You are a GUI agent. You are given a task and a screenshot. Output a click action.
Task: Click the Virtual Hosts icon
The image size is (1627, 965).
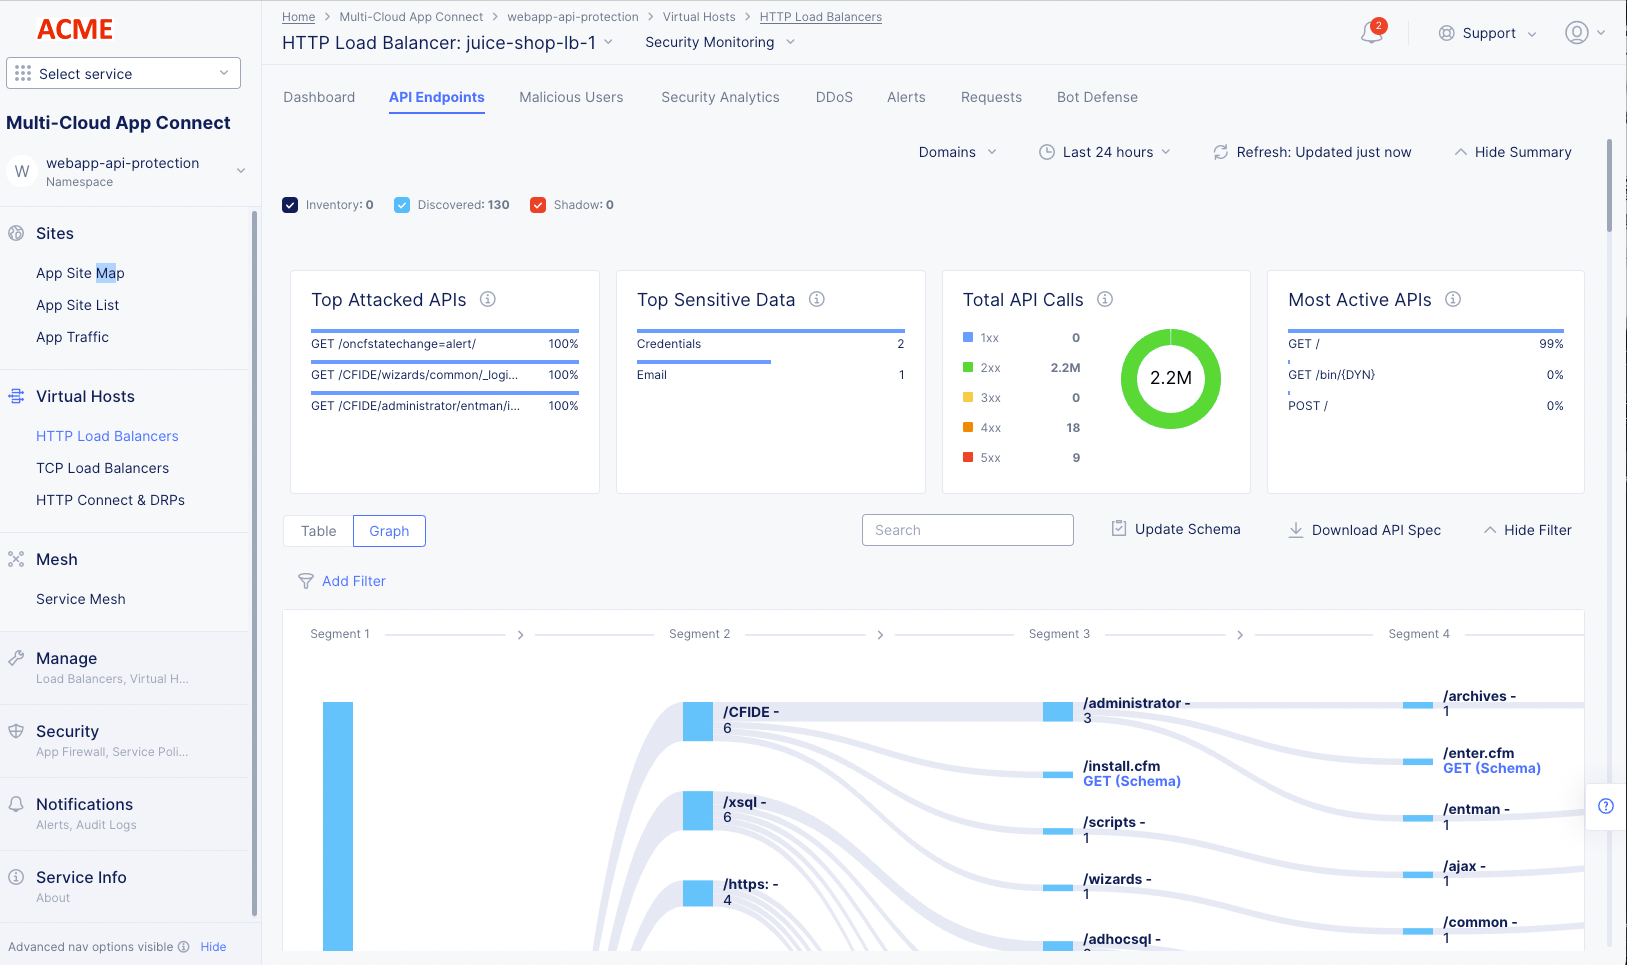pyautogui.click(x=15, y=396)
